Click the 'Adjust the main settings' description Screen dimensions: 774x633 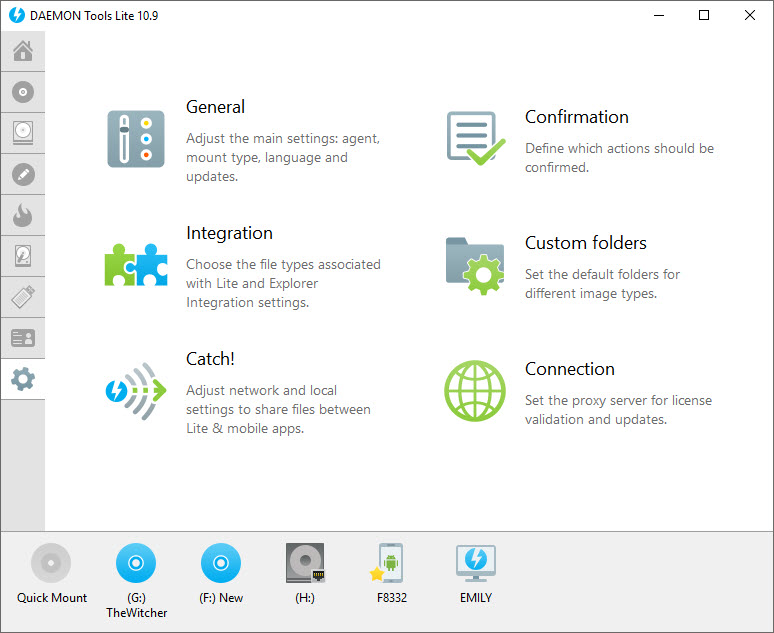point(283,157)
